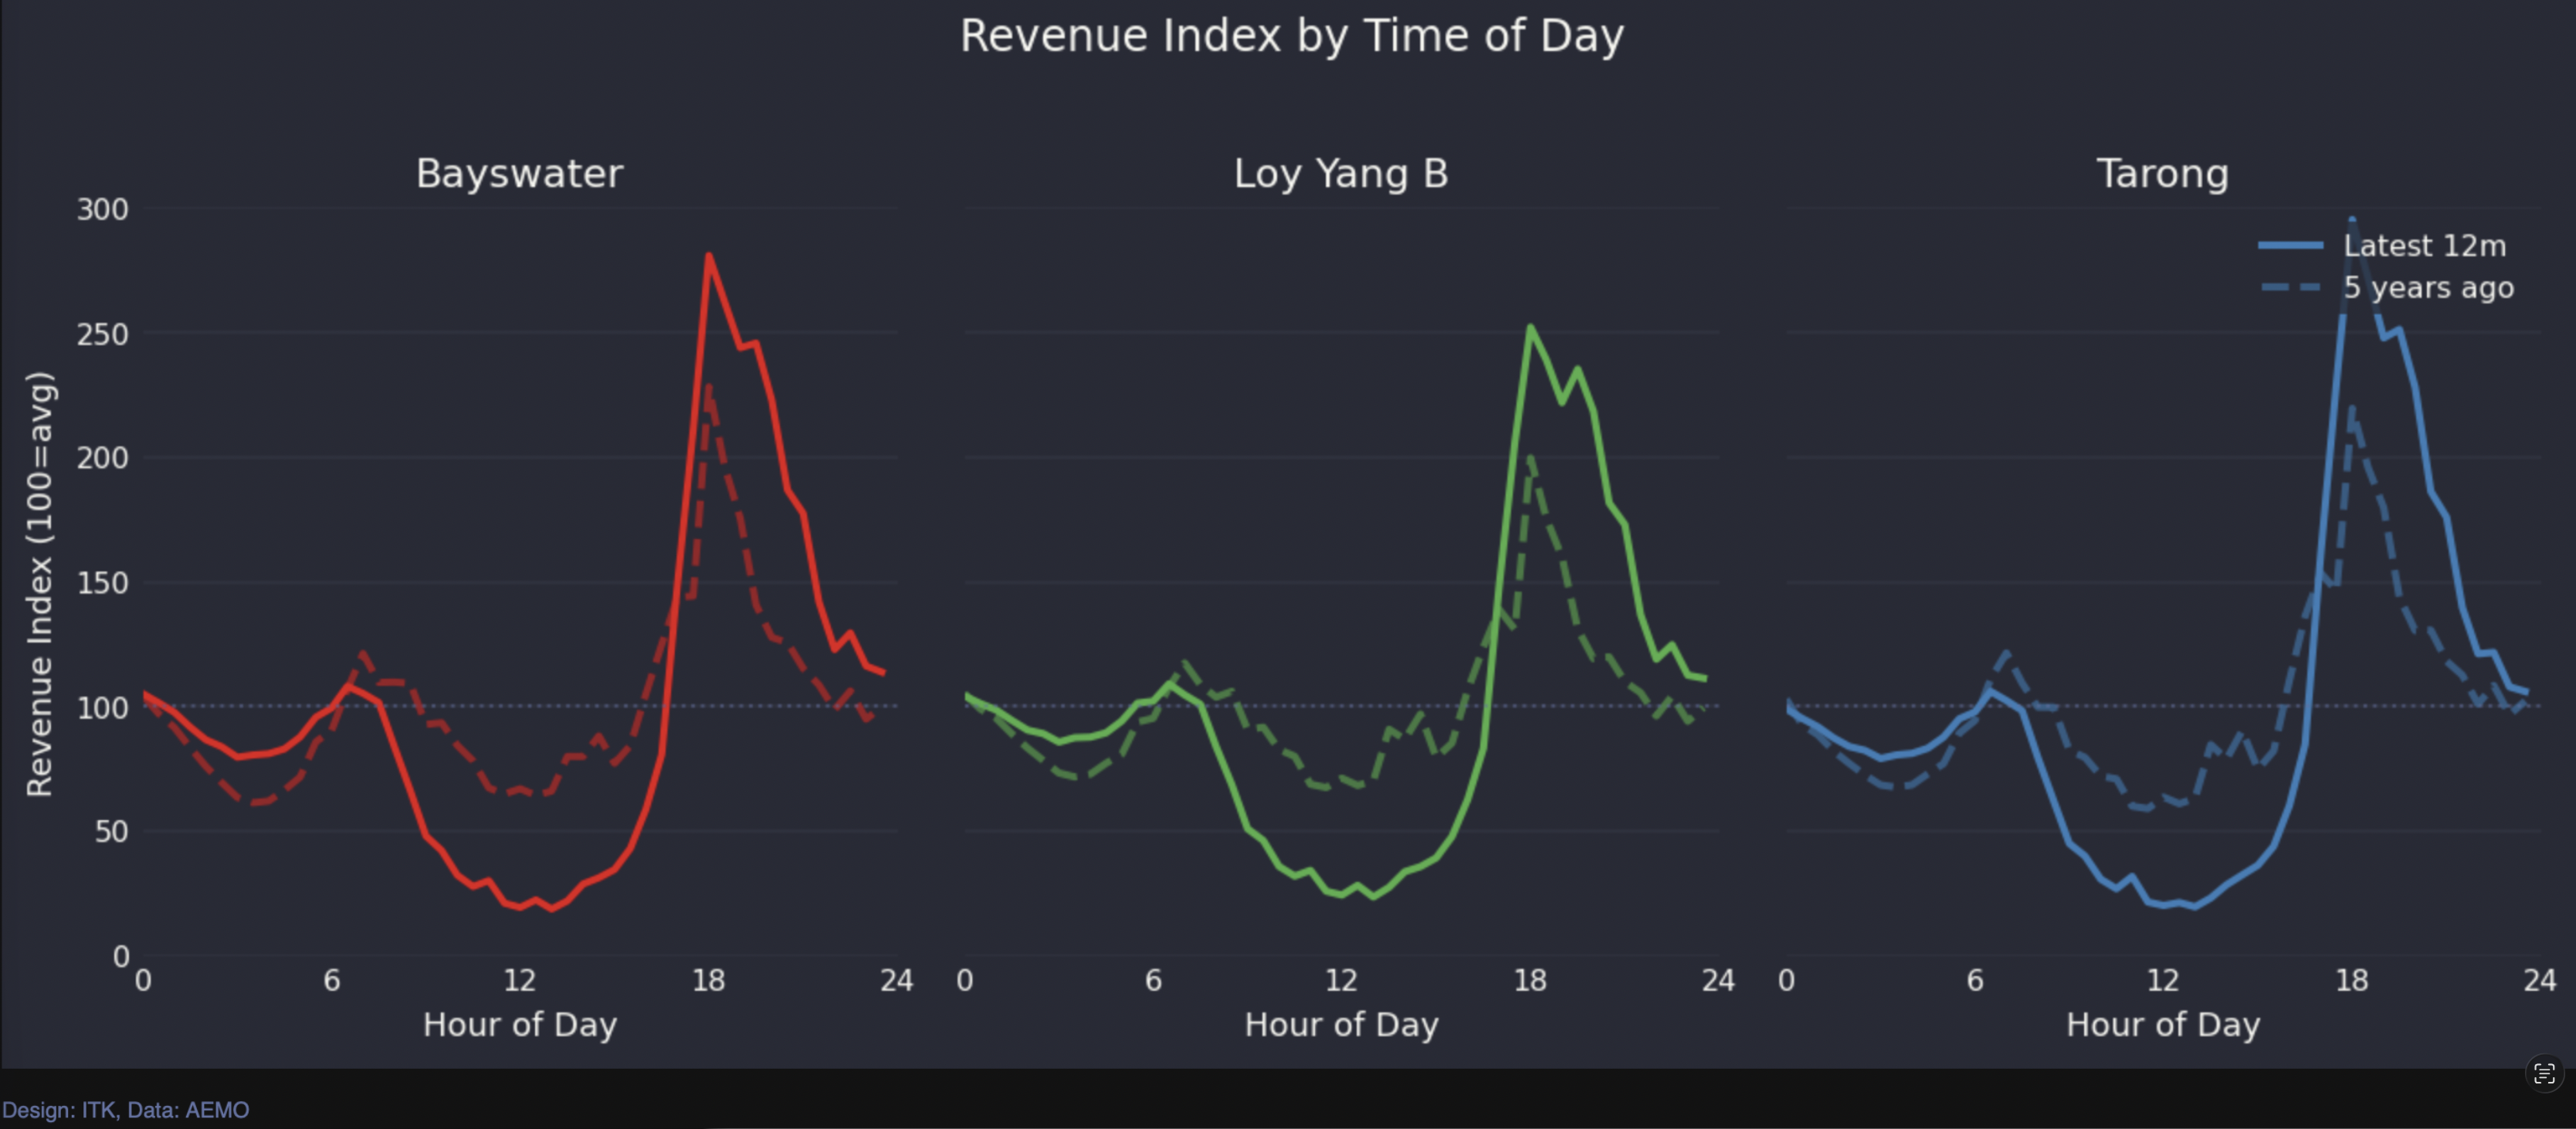2576x1129 pixels.
Task: Select the Tarong subplot title
Action: coord(2162,174)
